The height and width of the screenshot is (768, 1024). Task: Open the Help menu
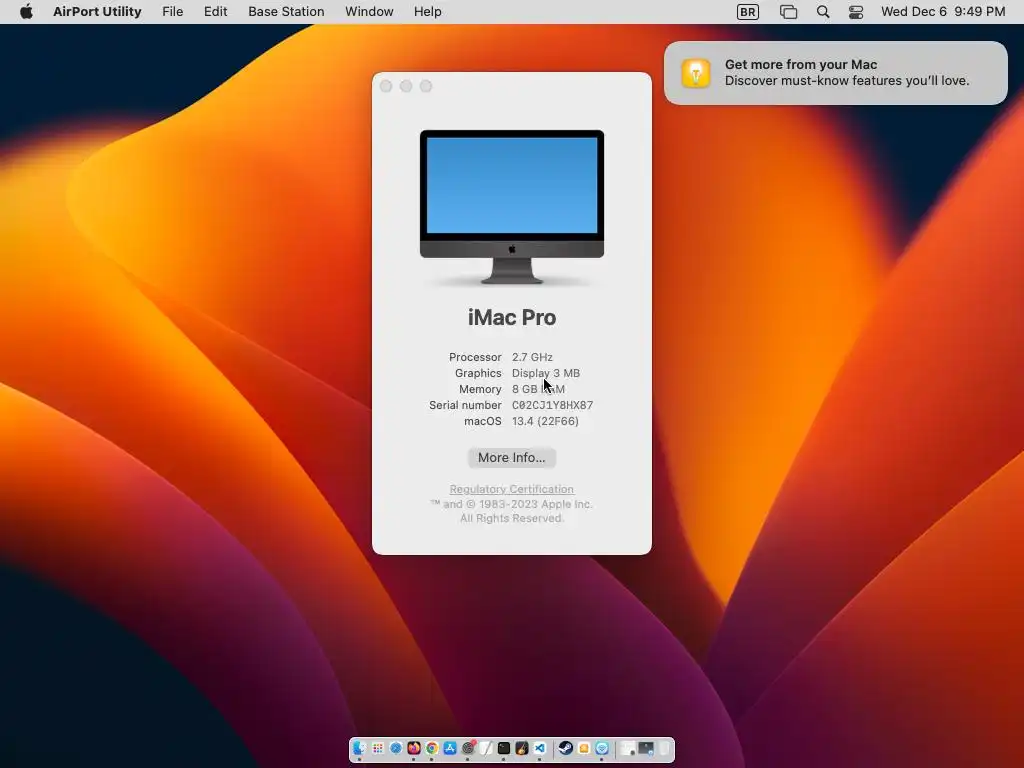tap(428, 11)
